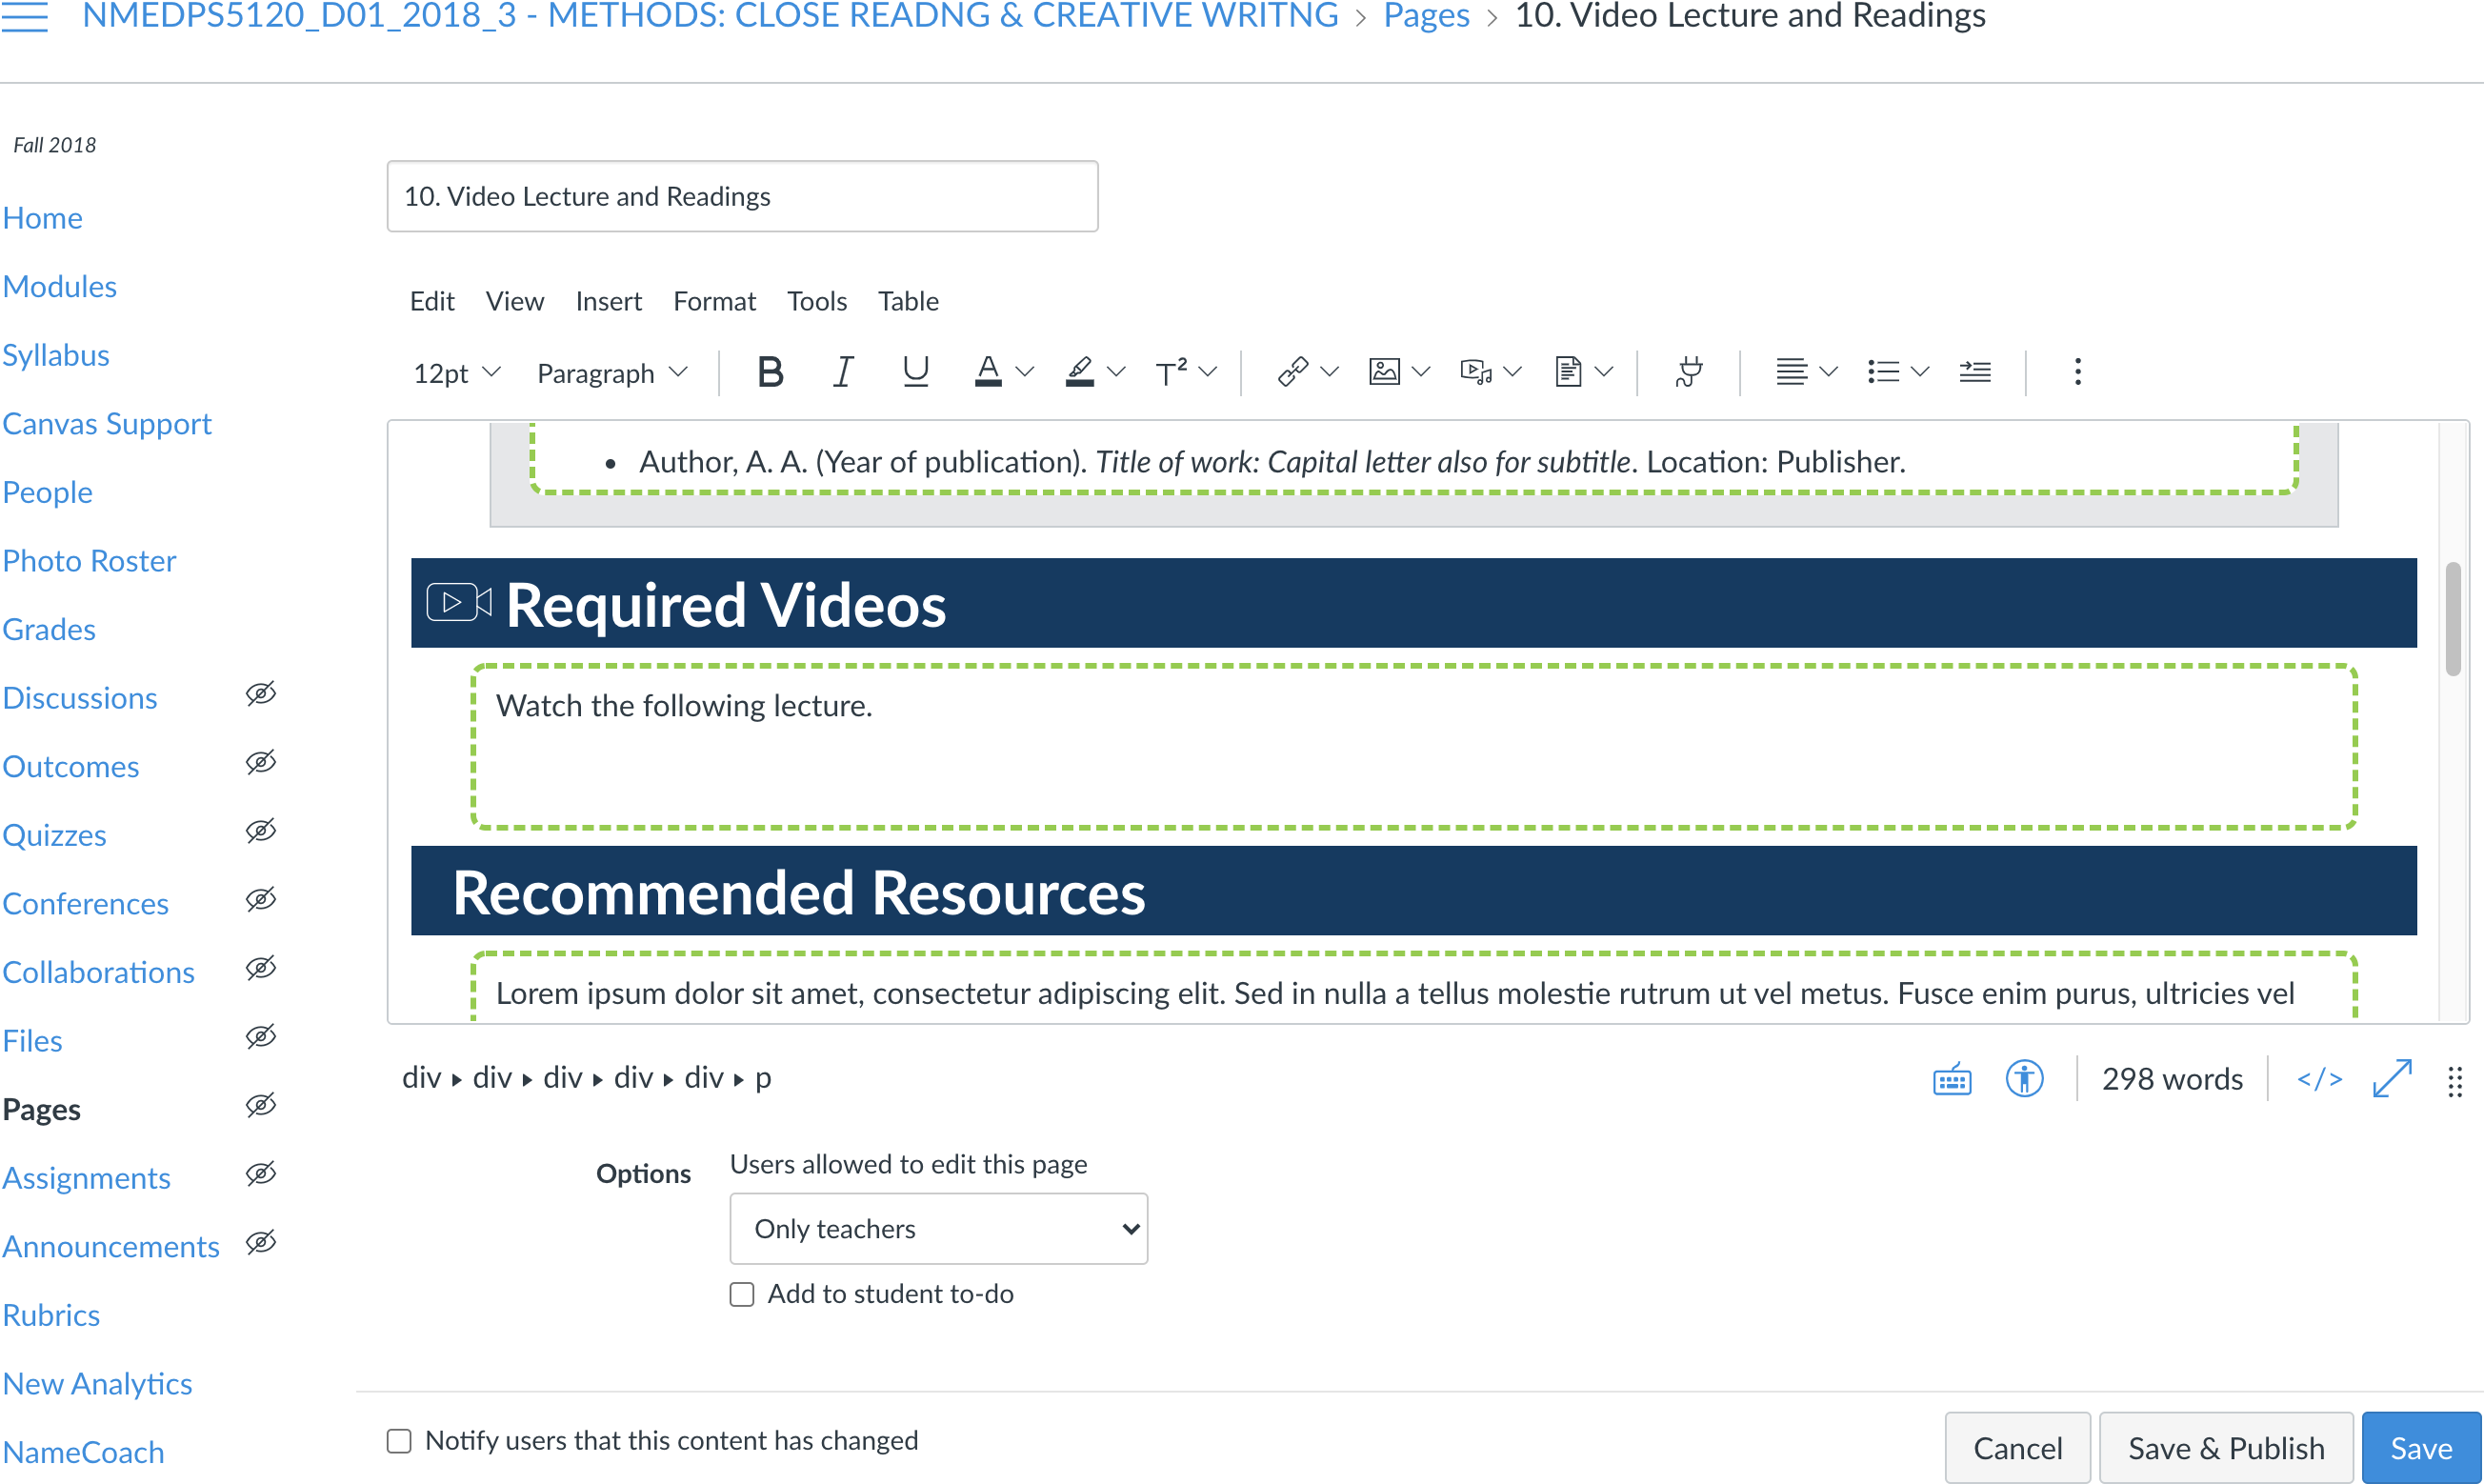Click Save & Publish
The image size is (2484, 1484).
[2226, 1448]
